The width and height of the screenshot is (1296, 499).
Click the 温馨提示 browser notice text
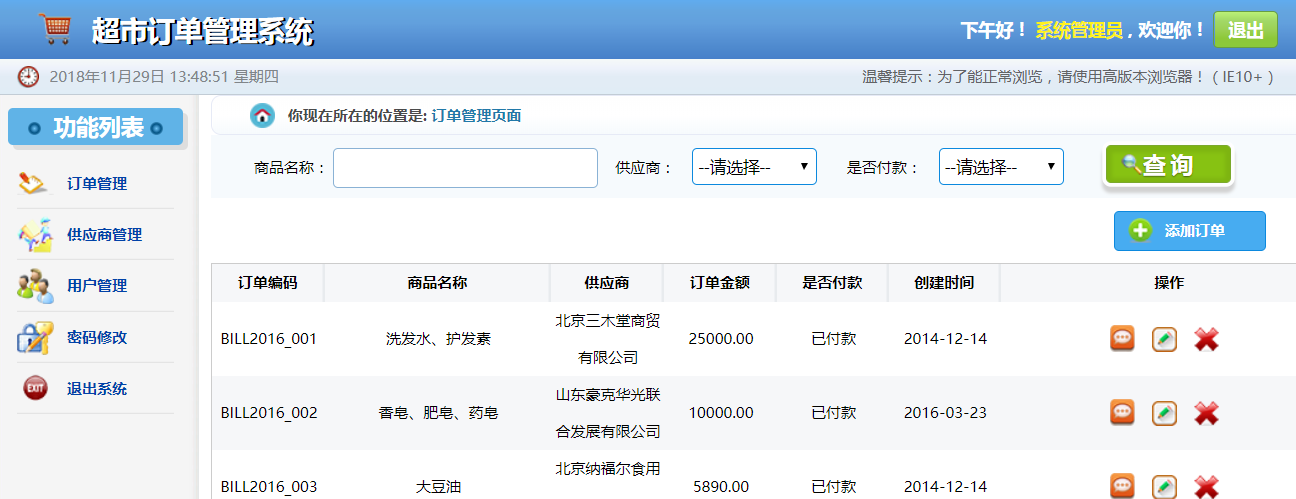coord(1068,77)
